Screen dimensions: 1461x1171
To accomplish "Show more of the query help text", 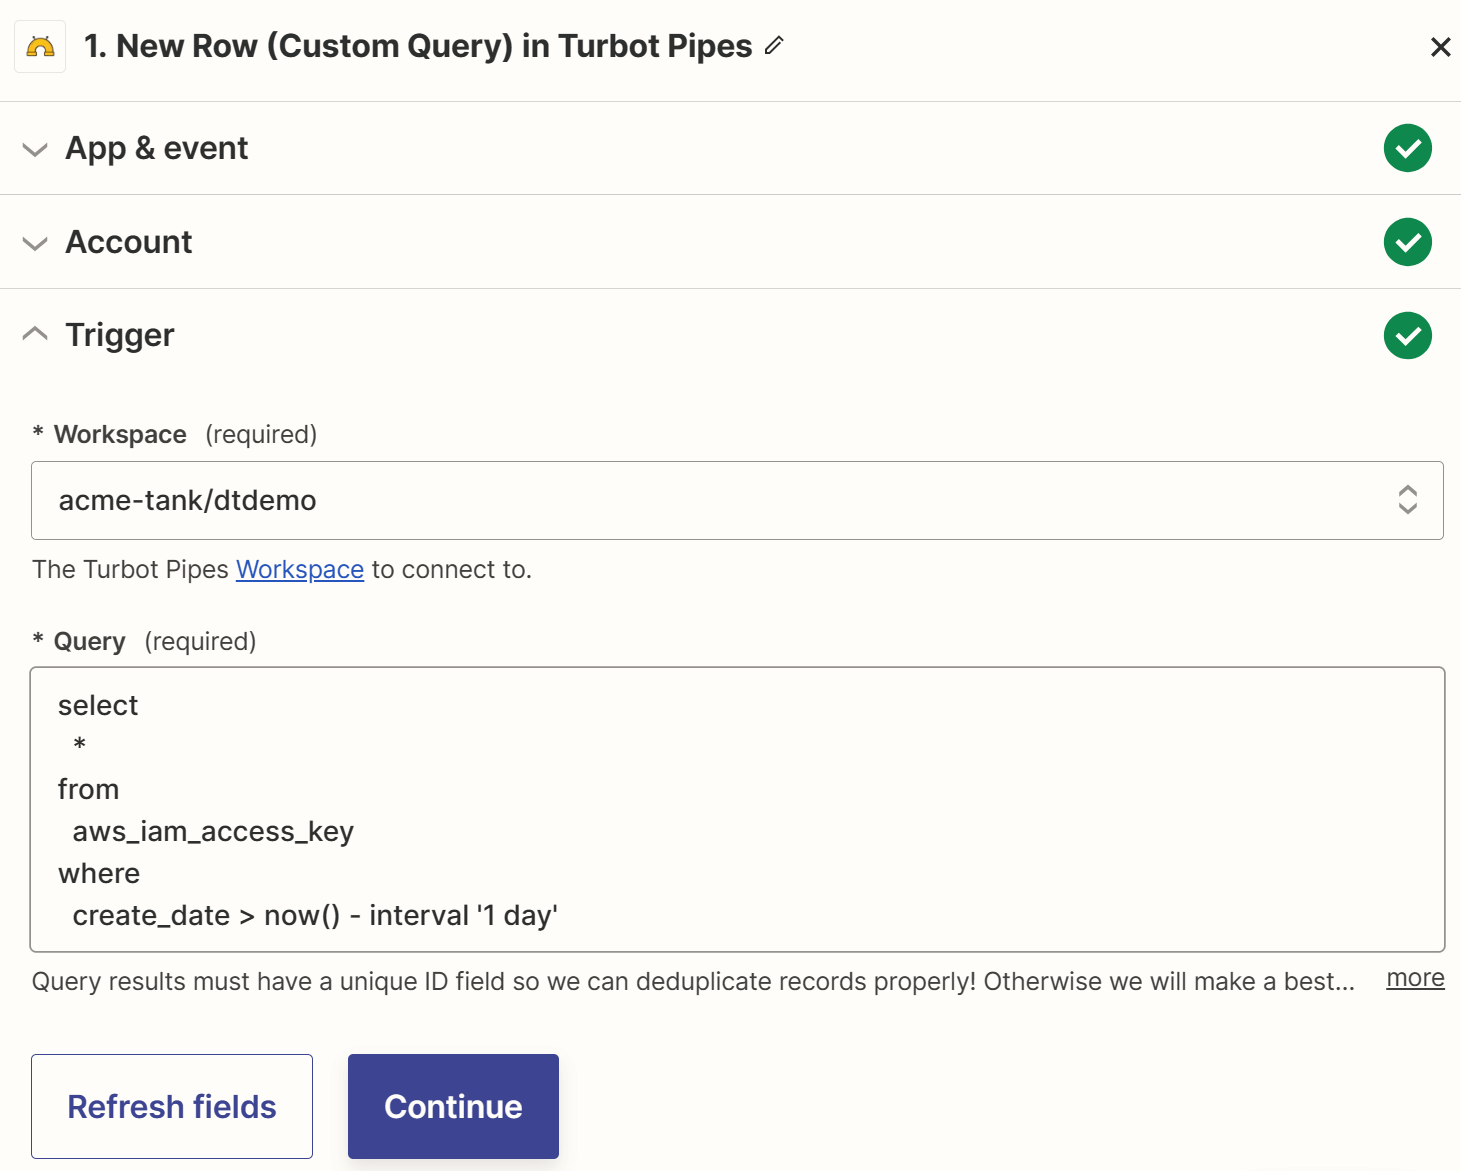I will point(1415,978).
